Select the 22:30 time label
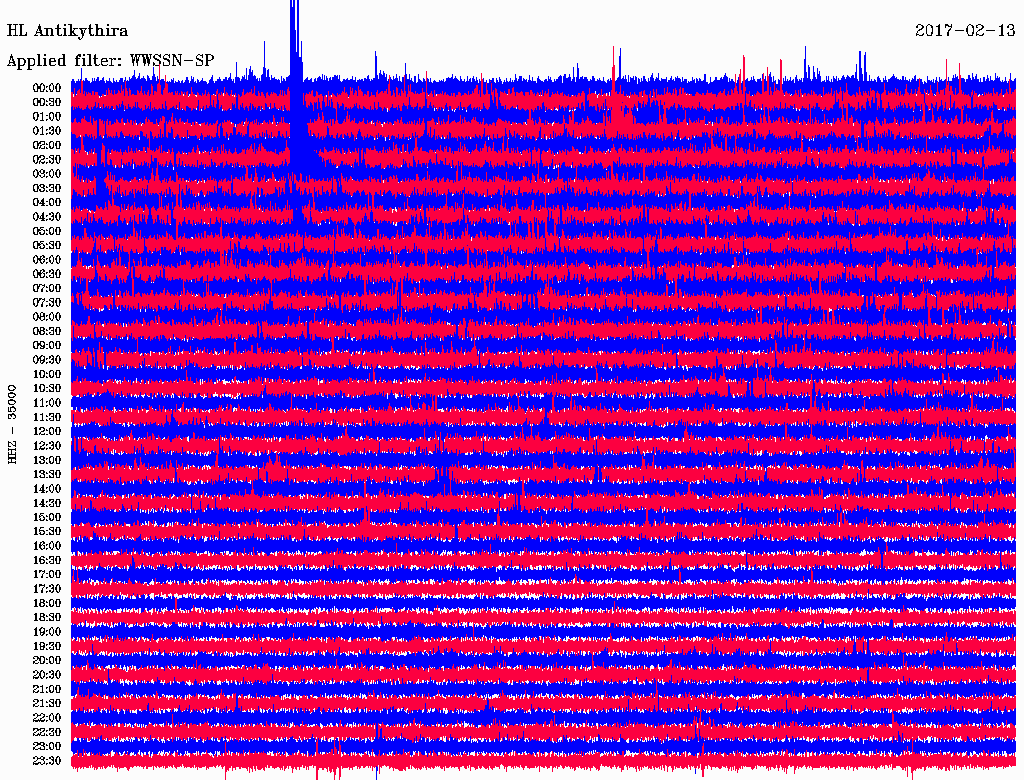Viewport: 1024px width, 780px height. pyautogui.click(x=47, y=732)
